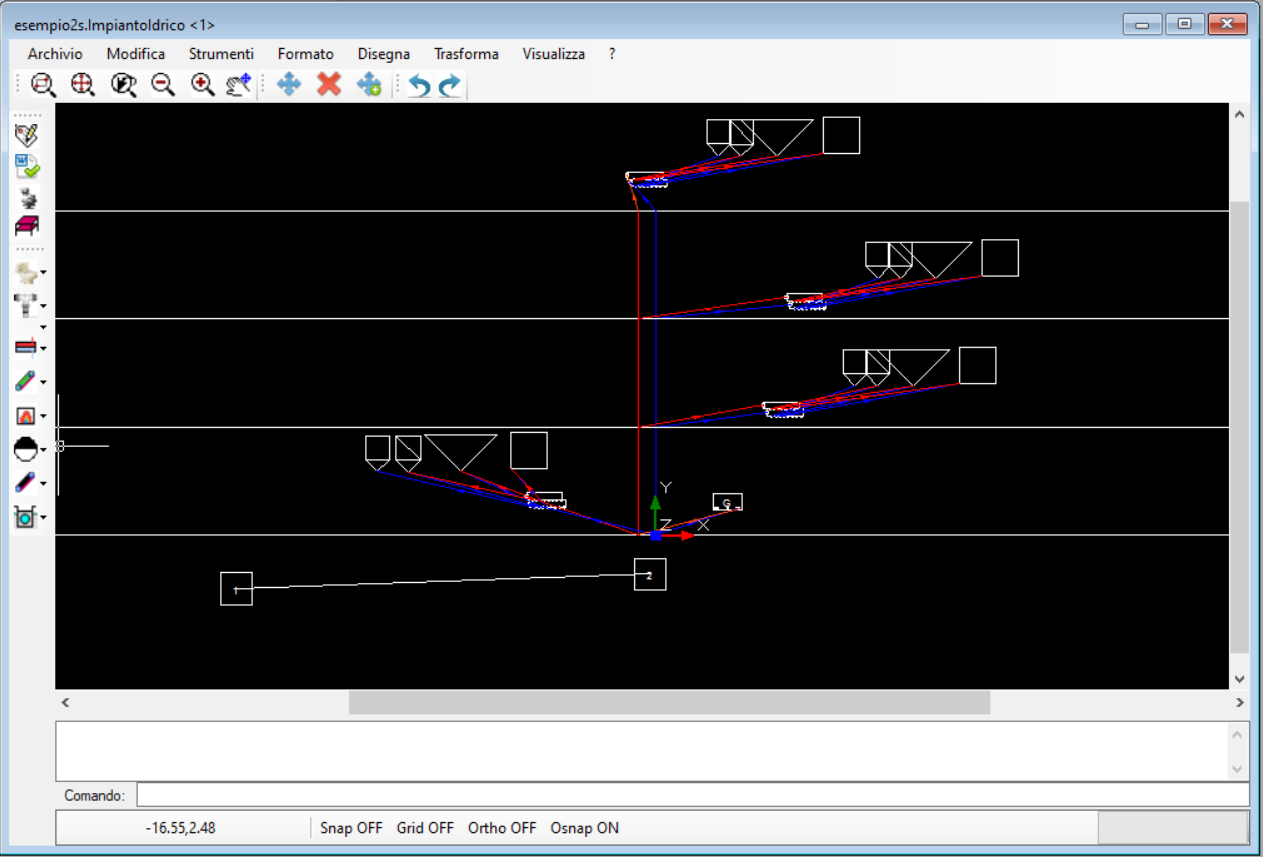The image size is (1263, 857).
Task: Expand the dropdown arrow beside the red pipe section icon
Action: pos(44,348)
